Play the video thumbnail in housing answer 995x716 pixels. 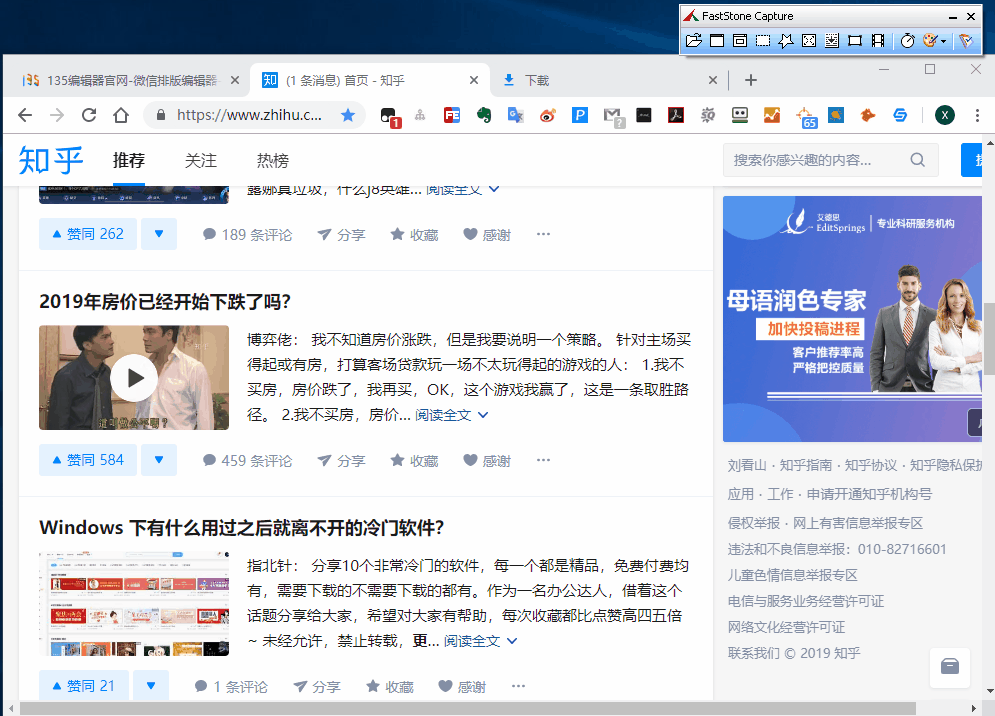(134, 378)
